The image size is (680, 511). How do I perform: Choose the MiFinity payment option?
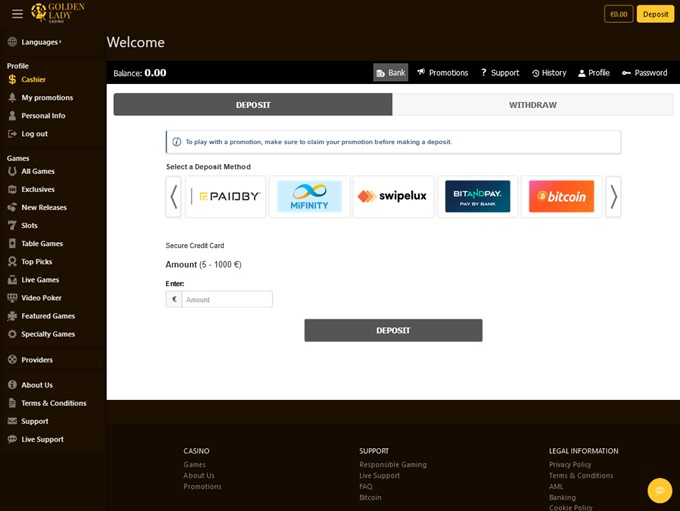pos(309,197)
